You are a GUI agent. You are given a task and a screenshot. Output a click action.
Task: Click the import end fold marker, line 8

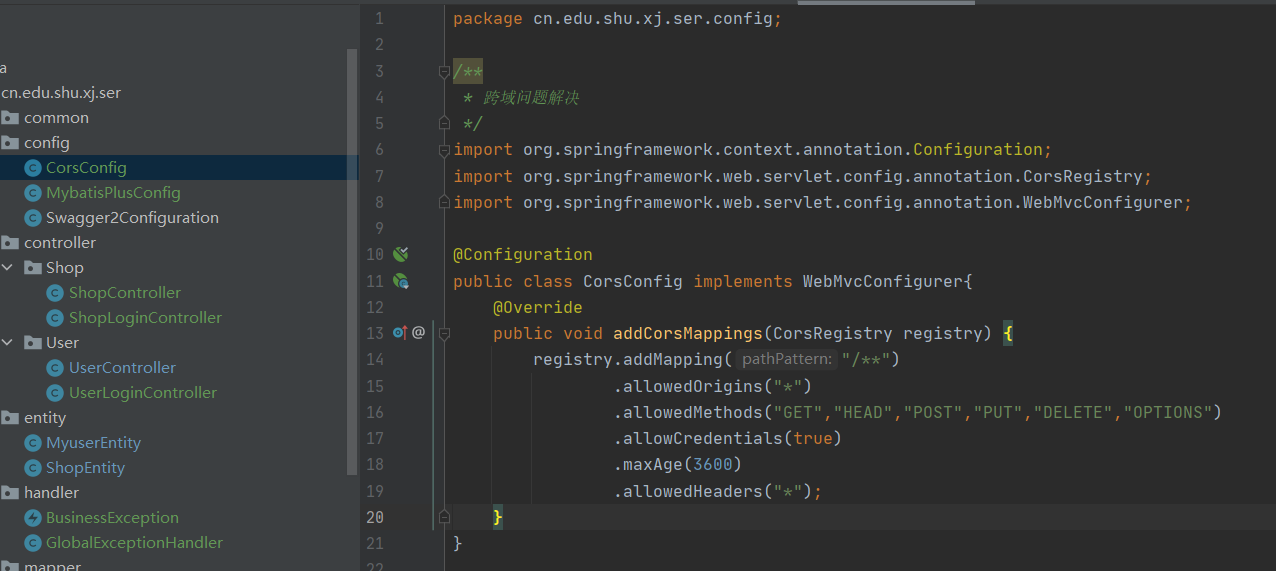coord(444,202)
